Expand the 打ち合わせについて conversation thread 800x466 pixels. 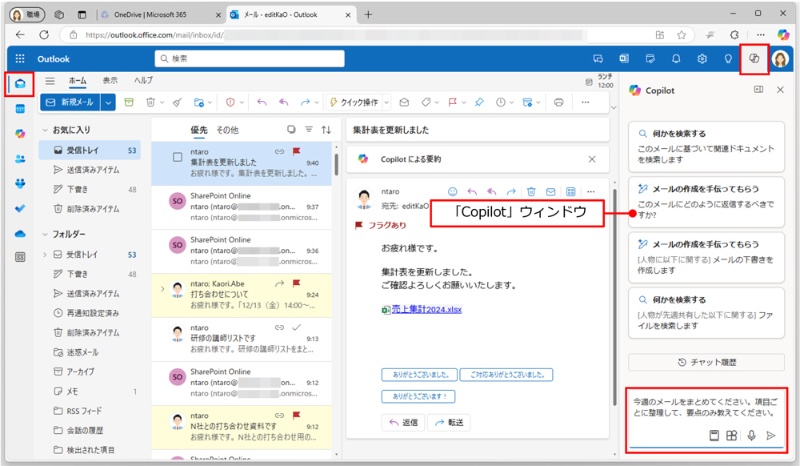162,289
